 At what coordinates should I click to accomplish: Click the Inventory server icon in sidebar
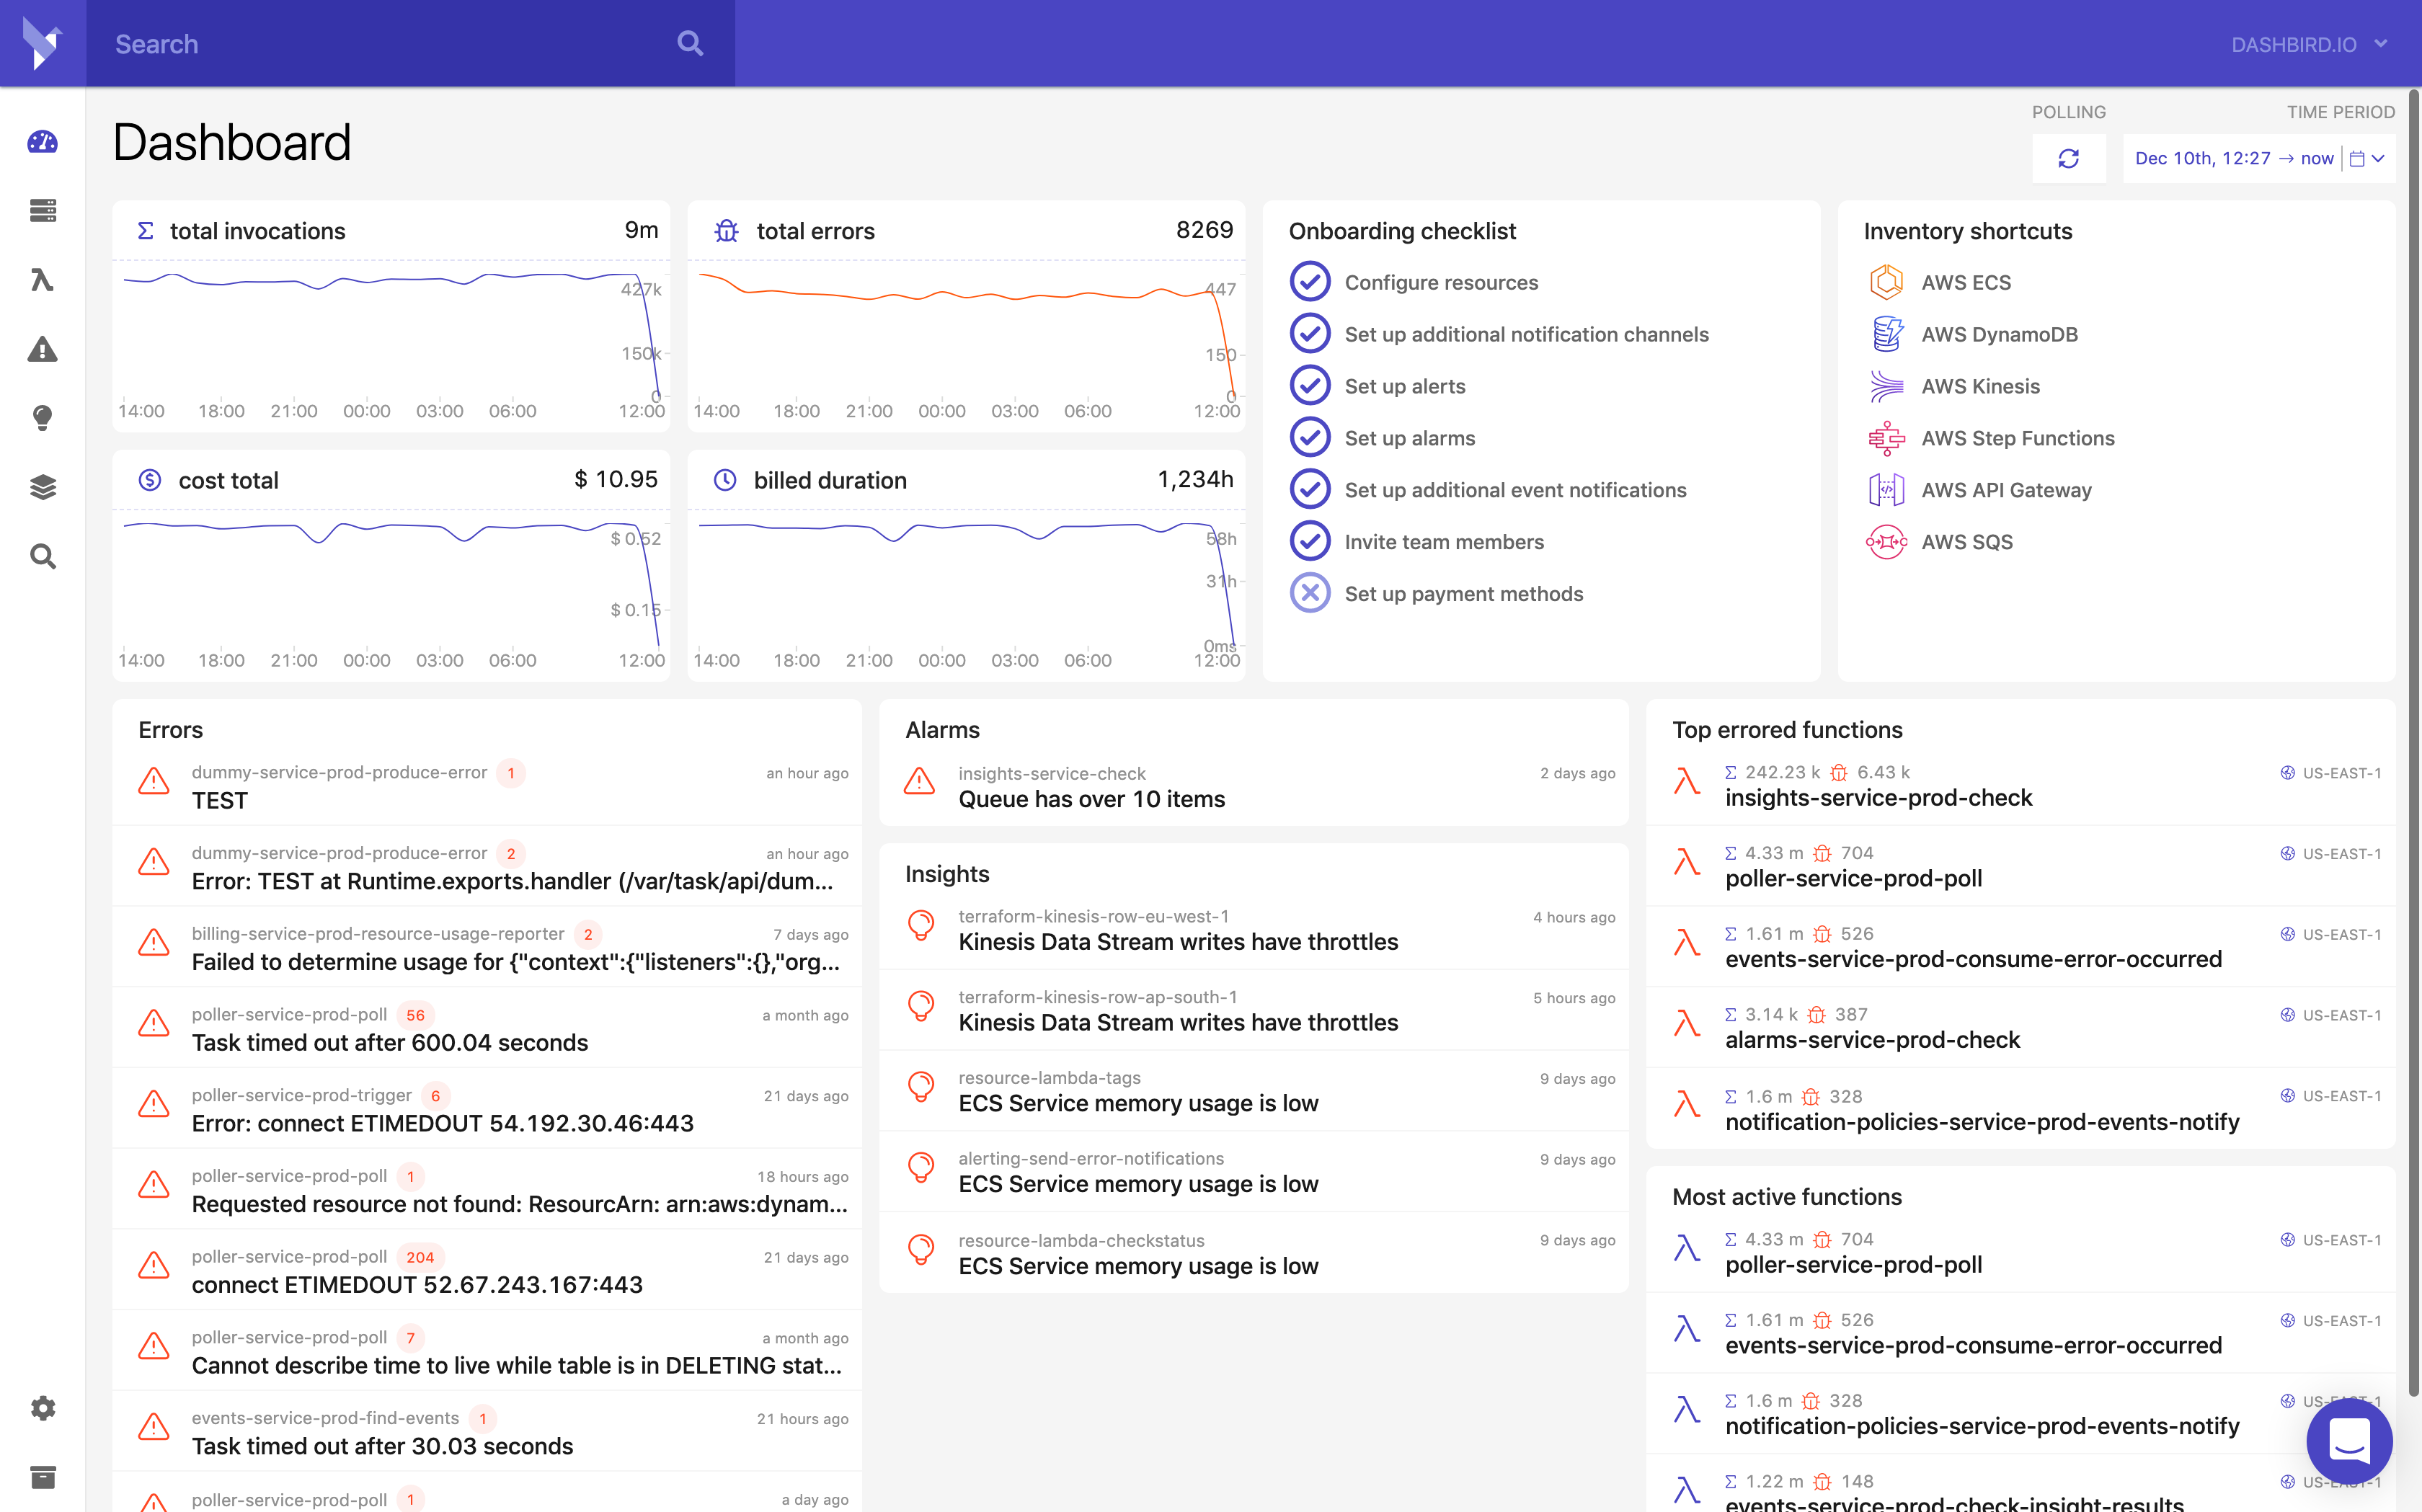click(42, 211)
